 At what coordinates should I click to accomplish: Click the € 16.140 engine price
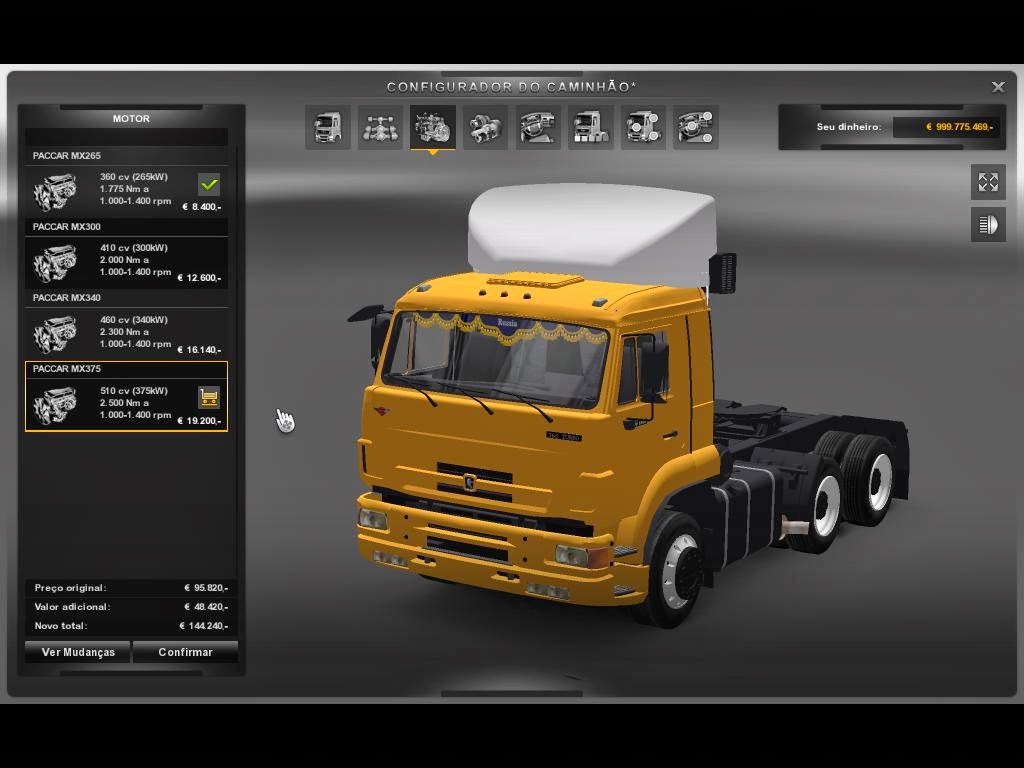tap(199, 350)
